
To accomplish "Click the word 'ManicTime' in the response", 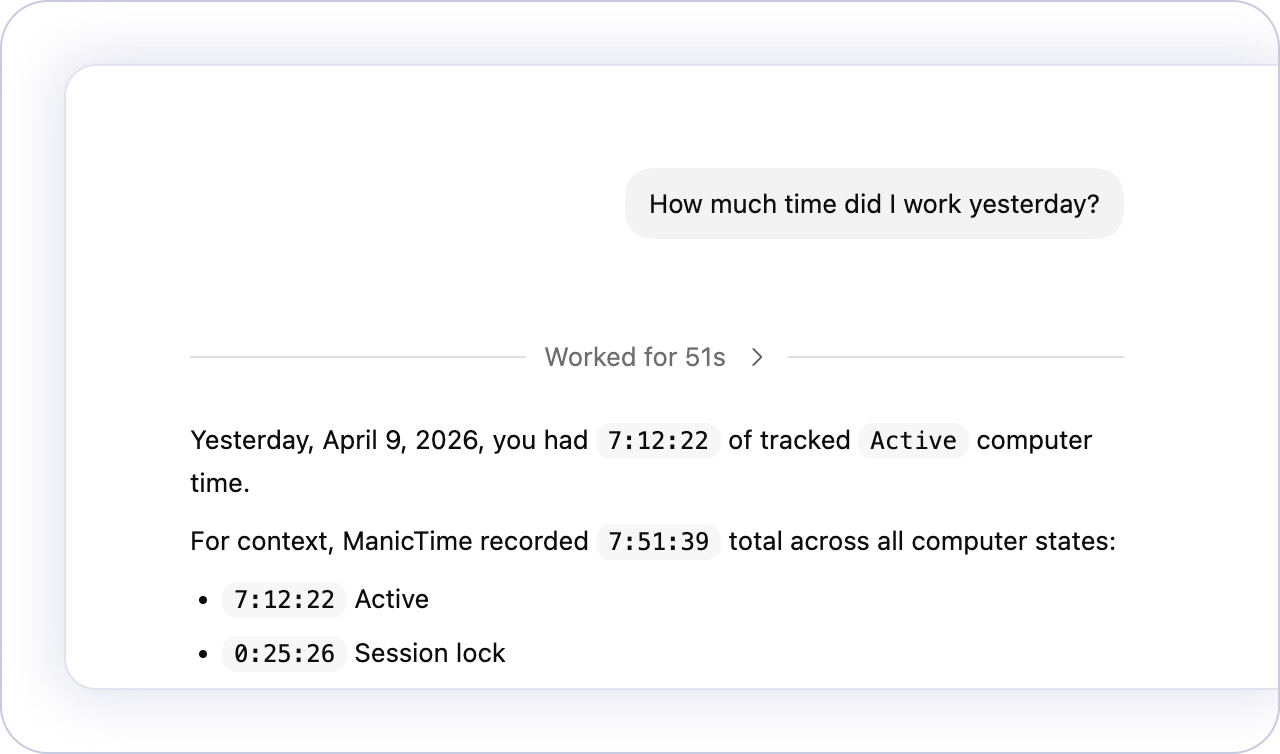I will [408, 542].
